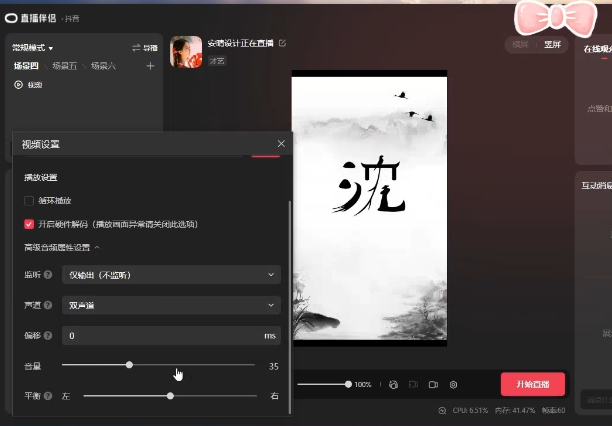612x426 pixels.
Task: Open settings gear icon below preview
Action: [453, 384]
